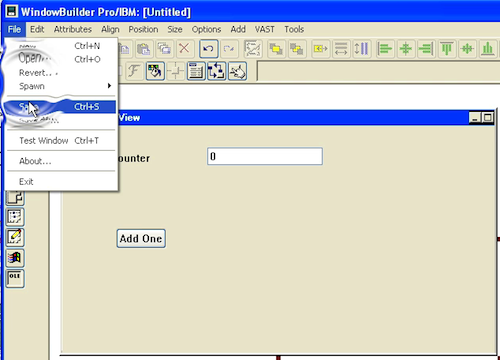Expand the Spawn submenu
The width and height of the screenshot is (500, 360).
[x=61, y=86]
